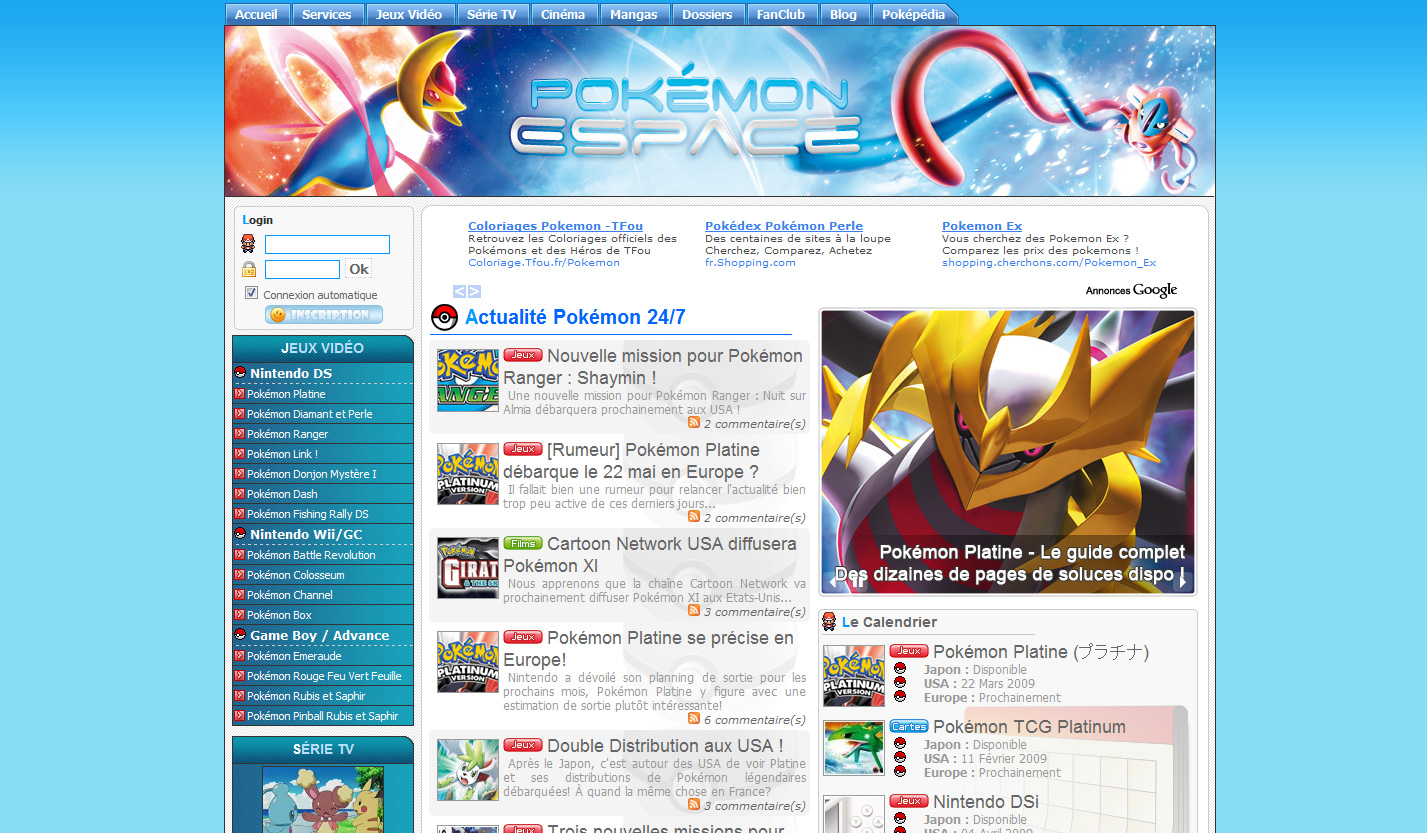Open the Coloriages Pokemon -TFou ad link
The image size is (1427, 833).
coord(556,226)
